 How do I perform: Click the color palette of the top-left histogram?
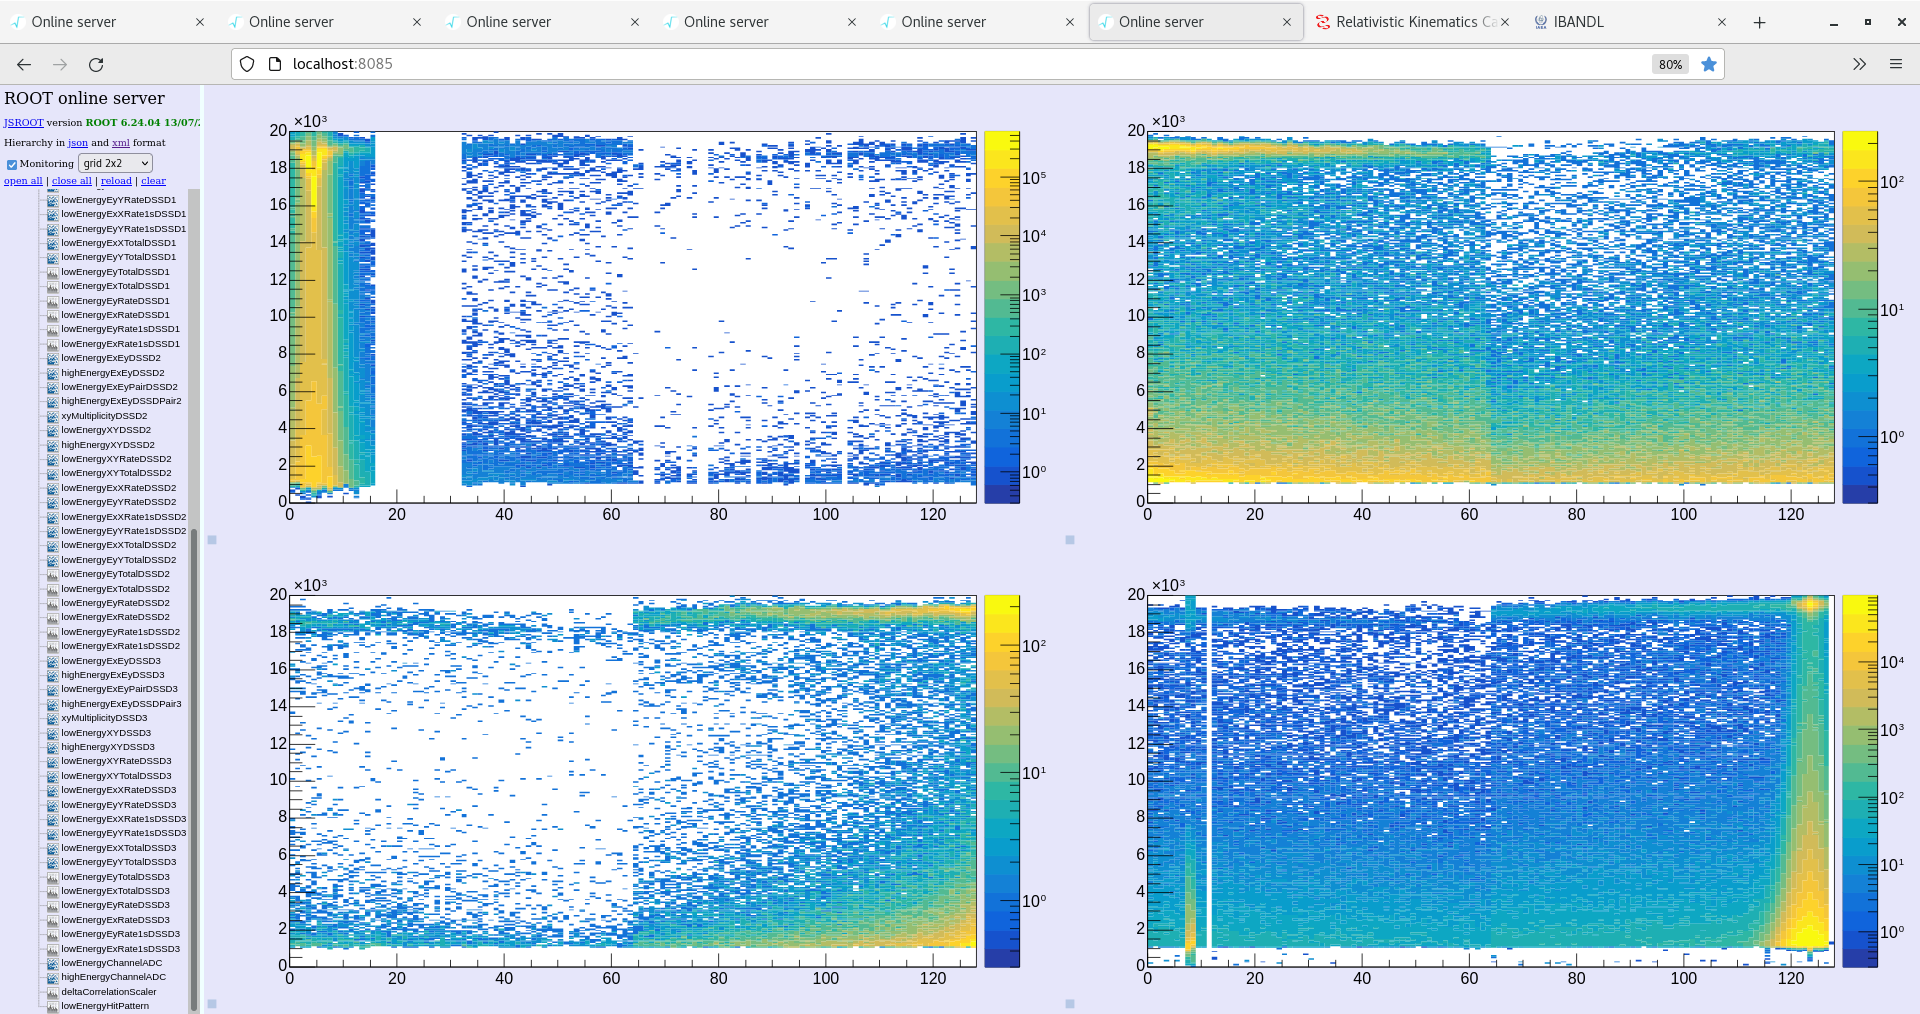coord(1002,317)
